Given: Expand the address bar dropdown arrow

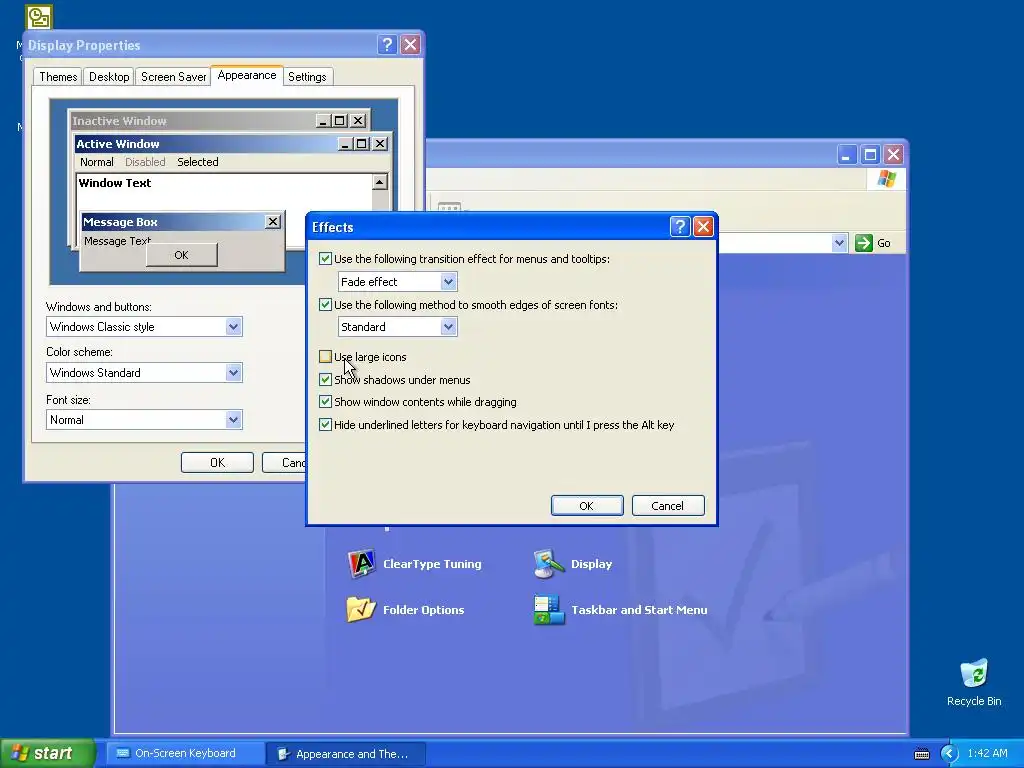Looking at the screenshot, I should pos(839,243).
